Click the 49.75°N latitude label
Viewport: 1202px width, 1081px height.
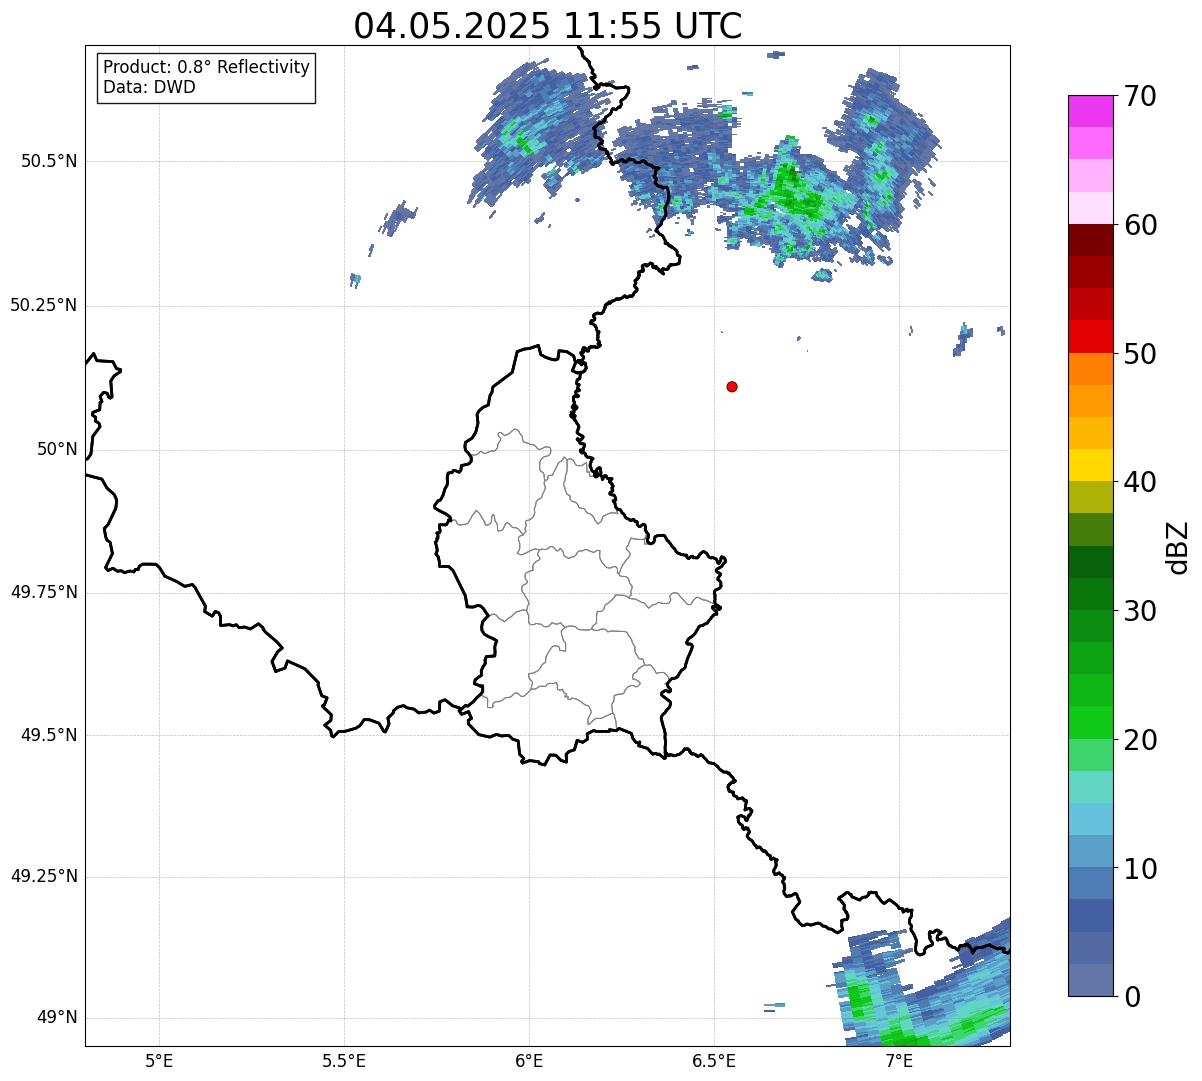(x=44, y=592)
